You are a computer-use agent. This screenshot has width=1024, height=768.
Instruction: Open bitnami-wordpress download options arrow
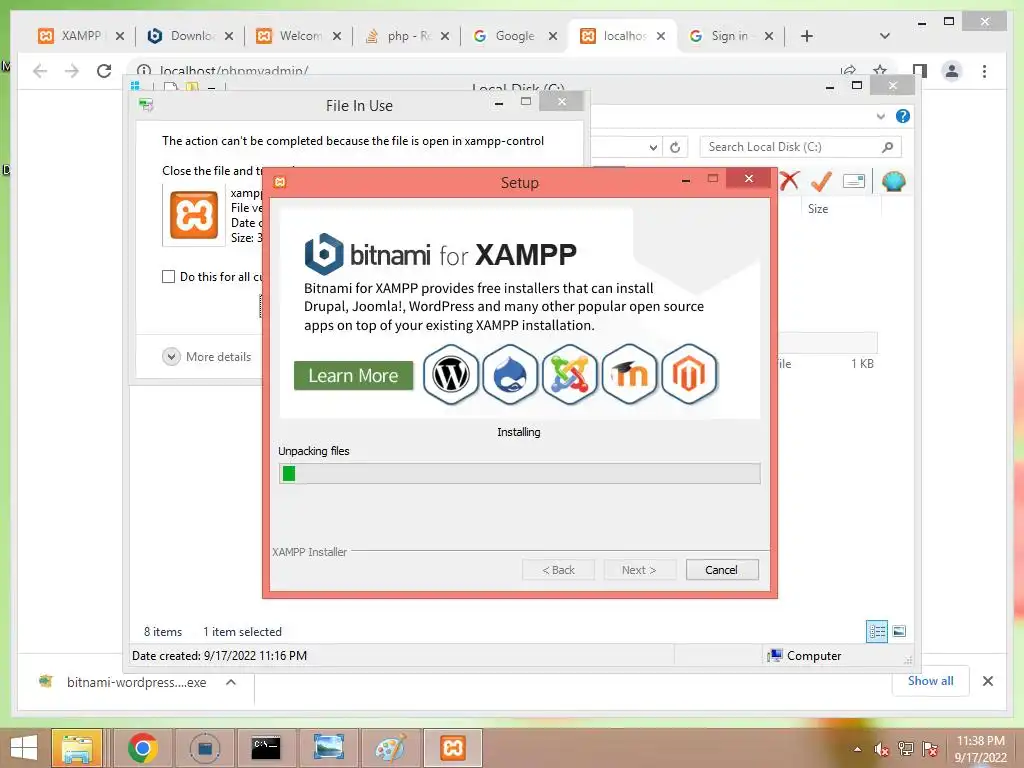231,682
